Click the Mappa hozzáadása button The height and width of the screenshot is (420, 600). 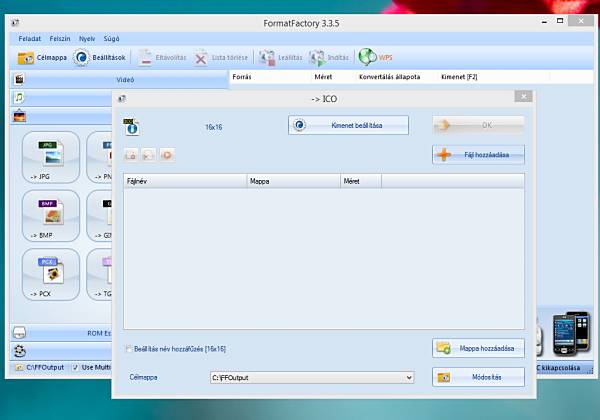(478, 348)
